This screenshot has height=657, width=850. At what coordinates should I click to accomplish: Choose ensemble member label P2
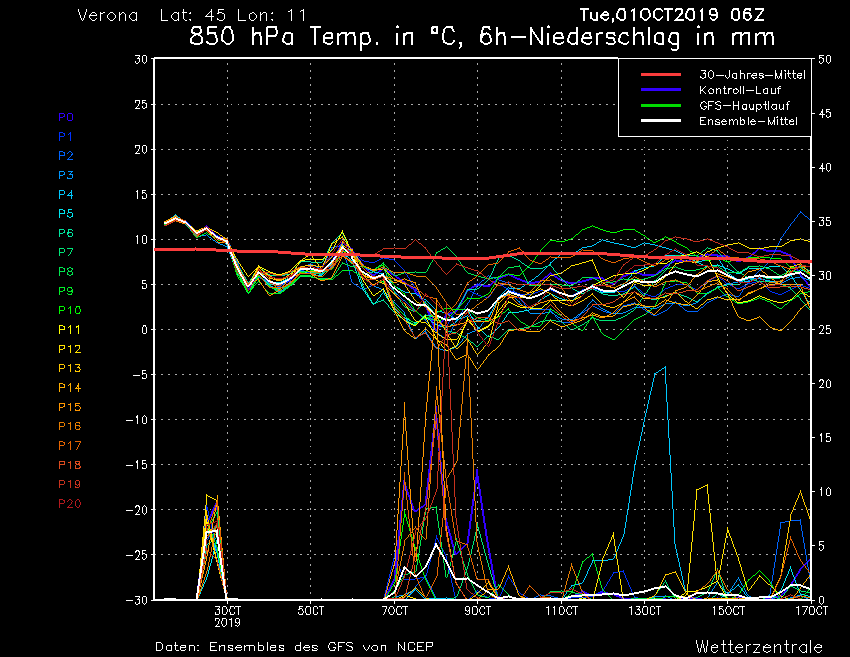[x=66, y=156]
